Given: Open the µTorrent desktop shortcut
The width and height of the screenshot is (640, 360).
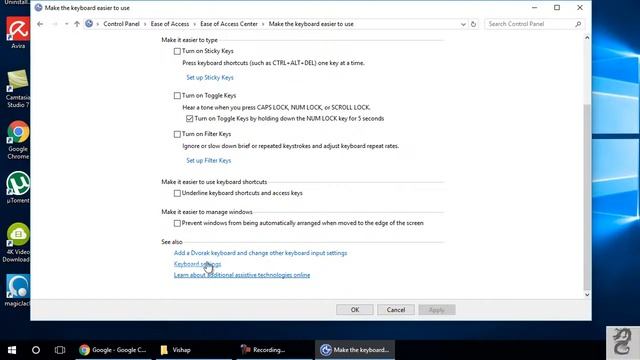Looking at the screenshot, I should (x=18, y=187).
